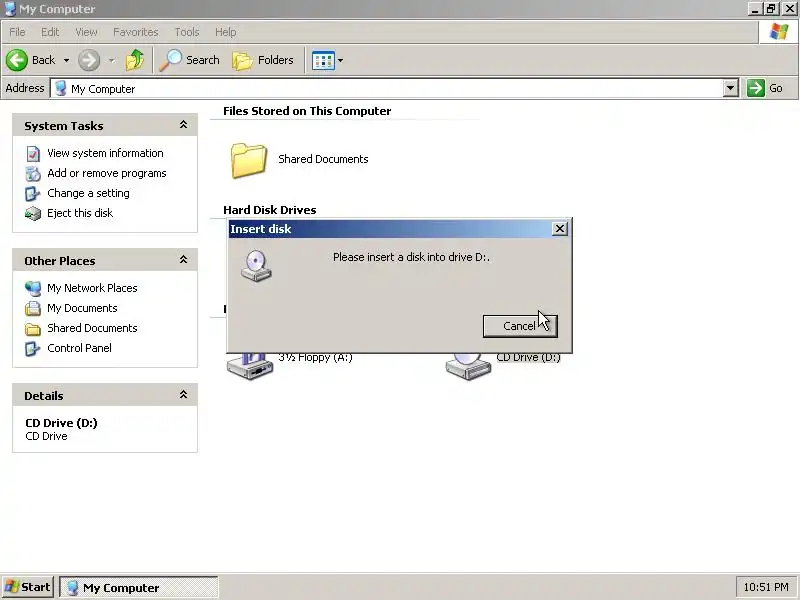This screenshot has width=800, height=600.
Task: Click the Eject this disk icon
Action: [33, 213]
